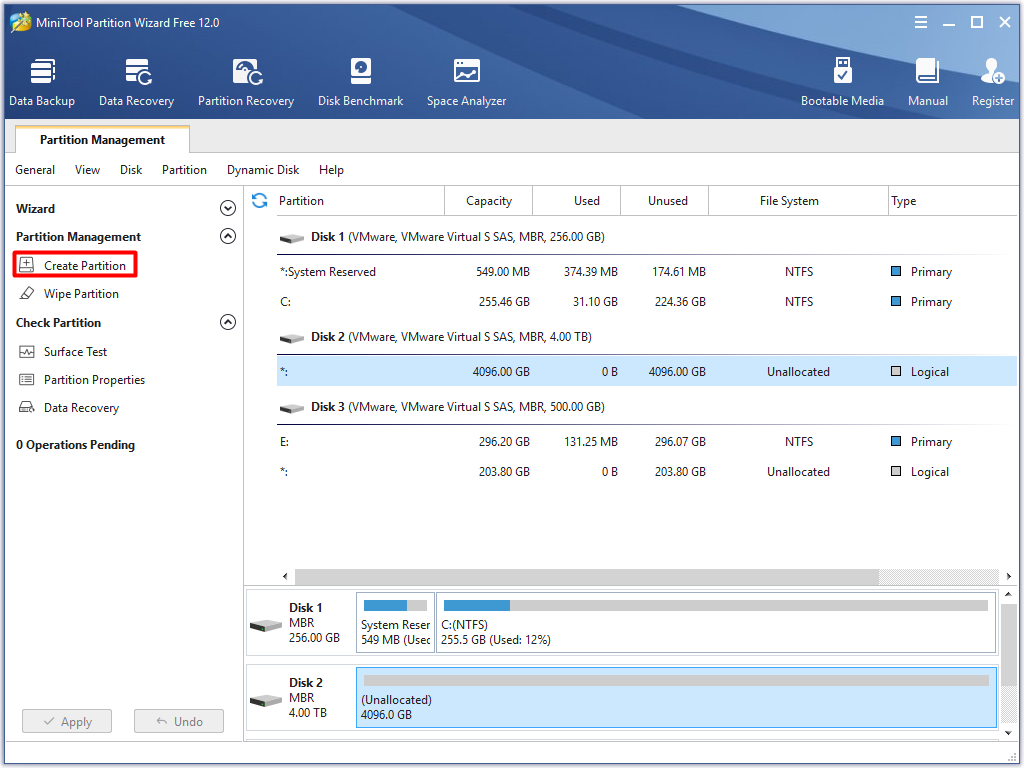The height and width of the screenshot is (768, 1025).
Task: Open the Disk menu
Action: click(131, 170)
